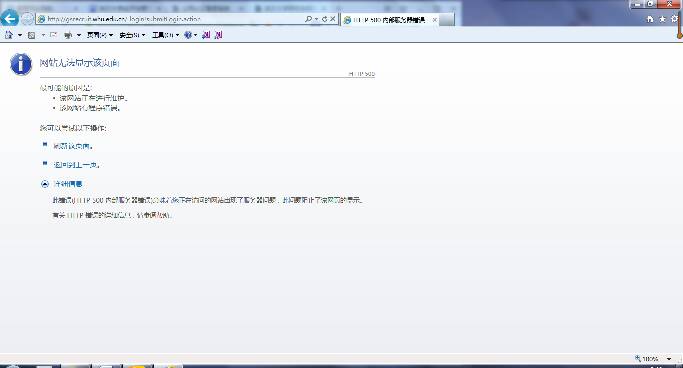Click the magnifier search icon in address bar

click(x=308, y=19)
